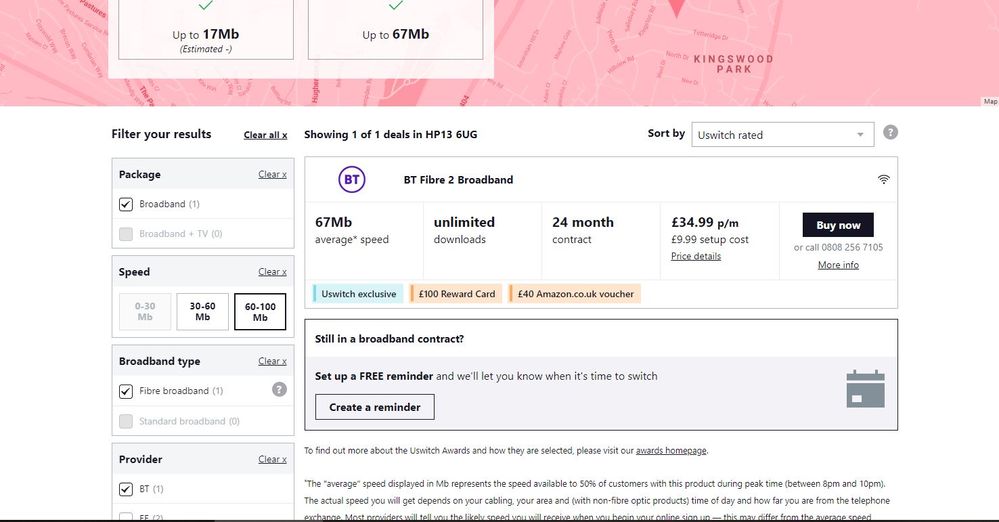Click the Create a reminder button

point(375,407)
